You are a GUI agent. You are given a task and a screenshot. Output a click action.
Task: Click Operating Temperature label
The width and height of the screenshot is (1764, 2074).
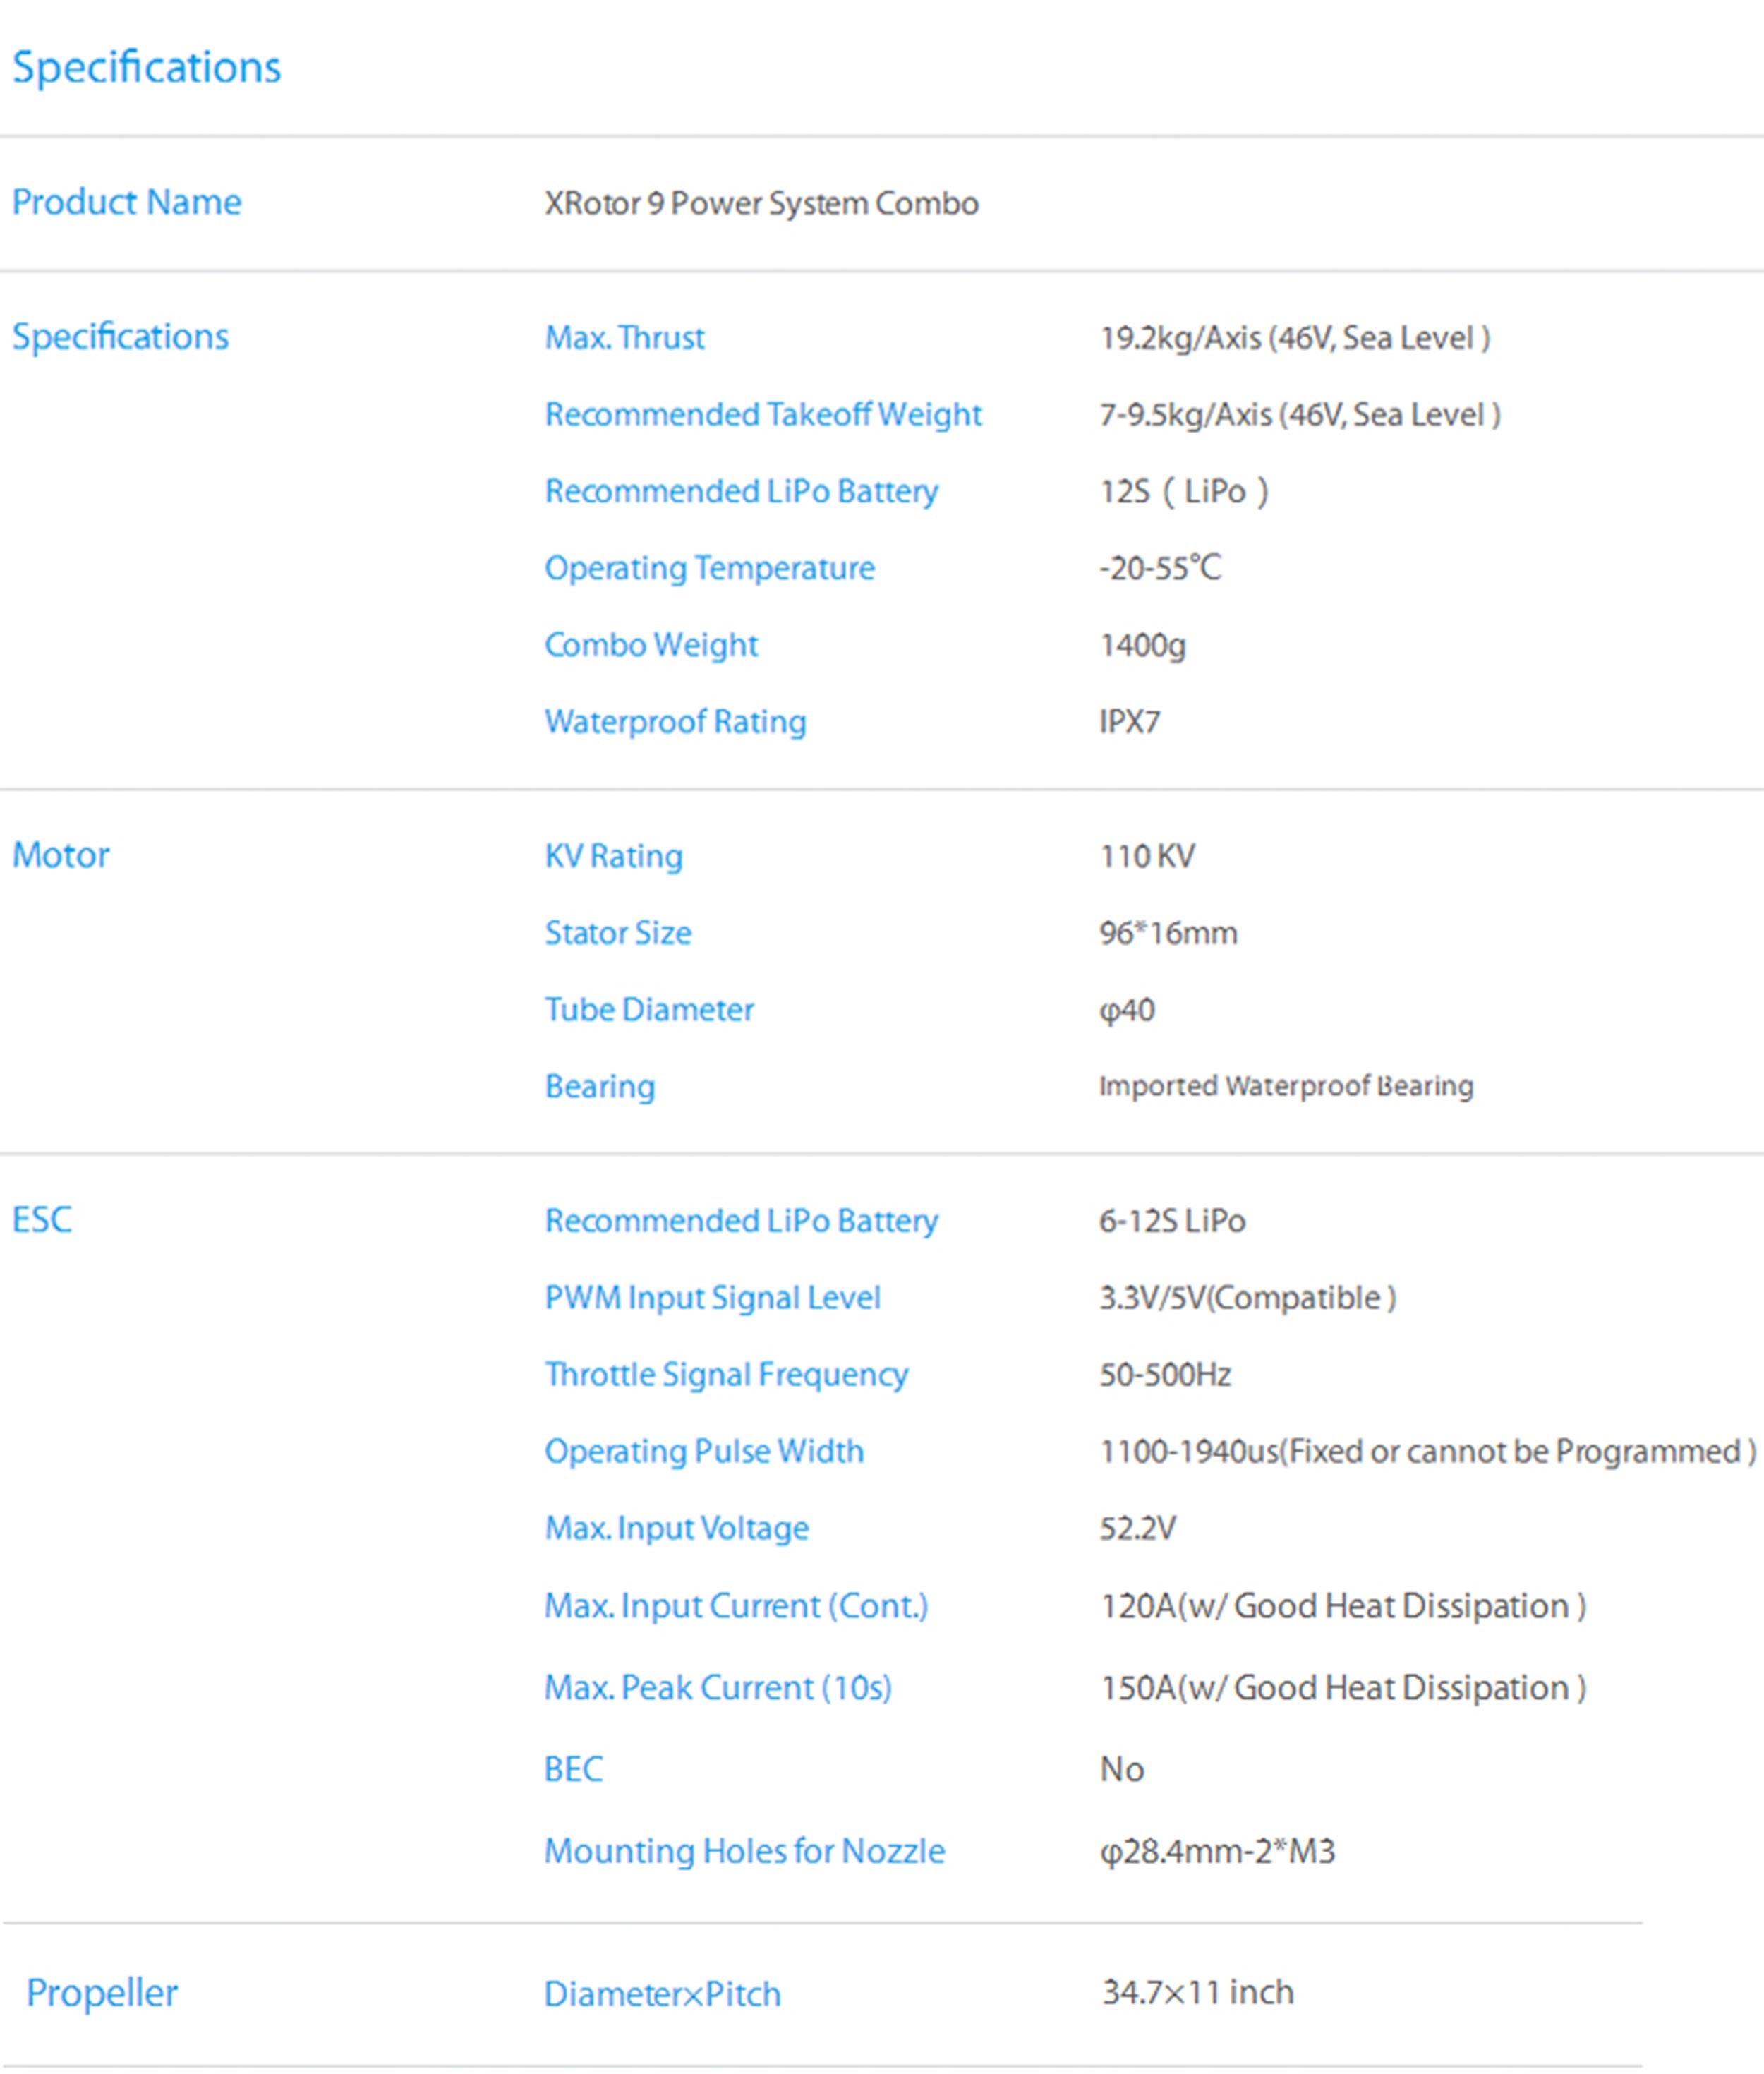709,568
